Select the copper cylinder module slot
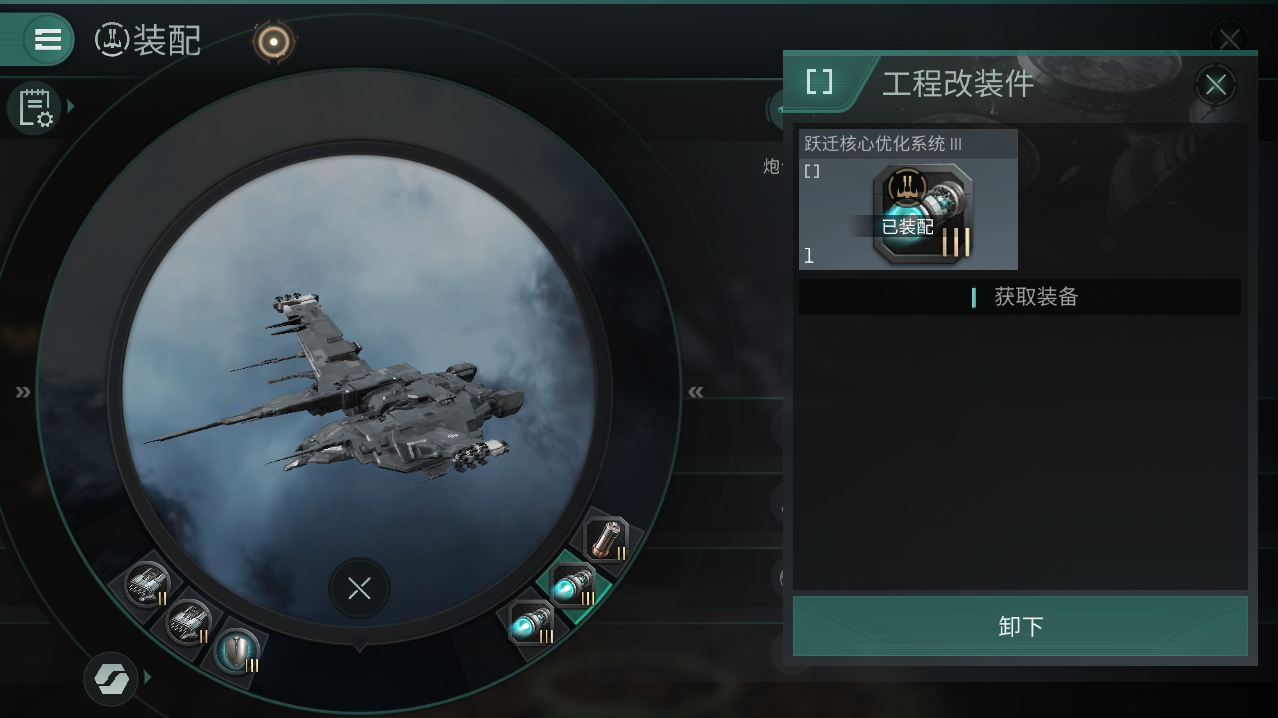 (606, 539)
